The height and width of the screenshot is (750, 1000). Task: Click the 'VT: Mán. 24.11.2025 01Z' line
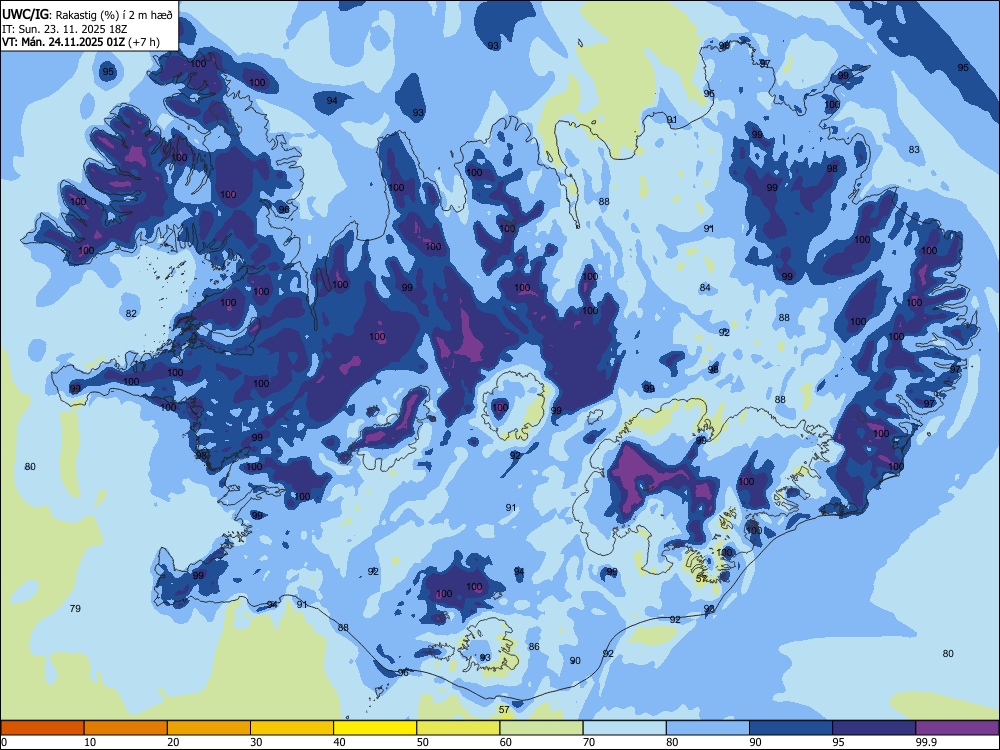point(64,42)
